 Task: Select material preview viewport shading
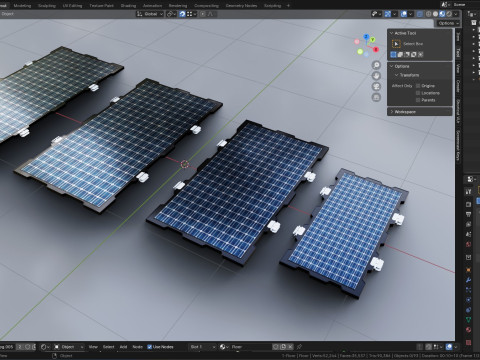pos(442,14)
